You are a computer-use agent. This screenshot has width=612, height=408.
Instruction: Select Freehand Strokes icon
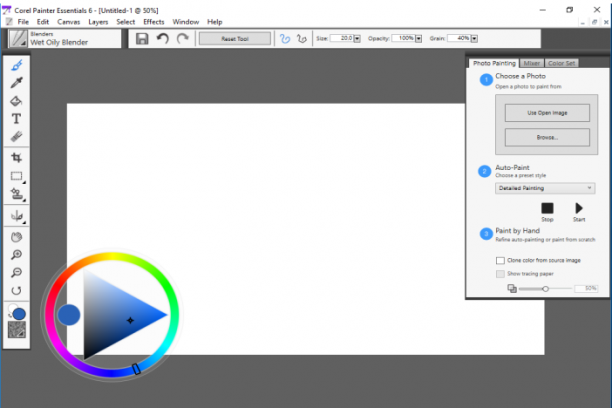[285, 39]
